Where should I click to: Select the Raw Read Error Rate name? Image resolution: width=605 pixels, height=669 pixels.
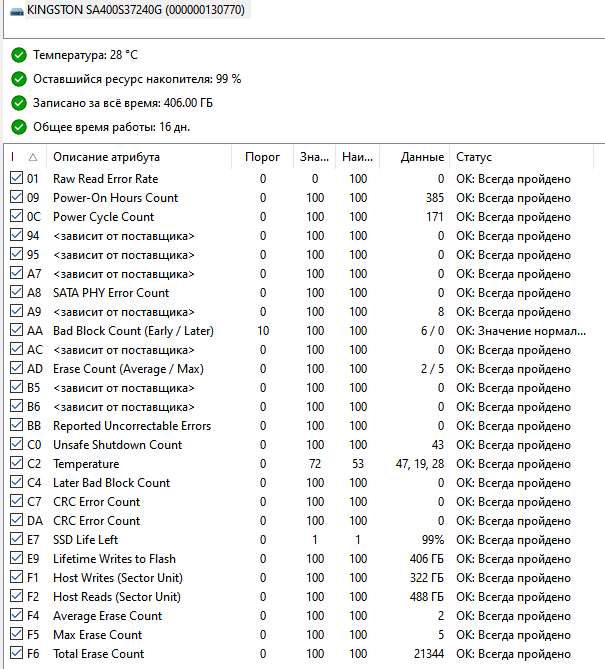click(105, 179)
